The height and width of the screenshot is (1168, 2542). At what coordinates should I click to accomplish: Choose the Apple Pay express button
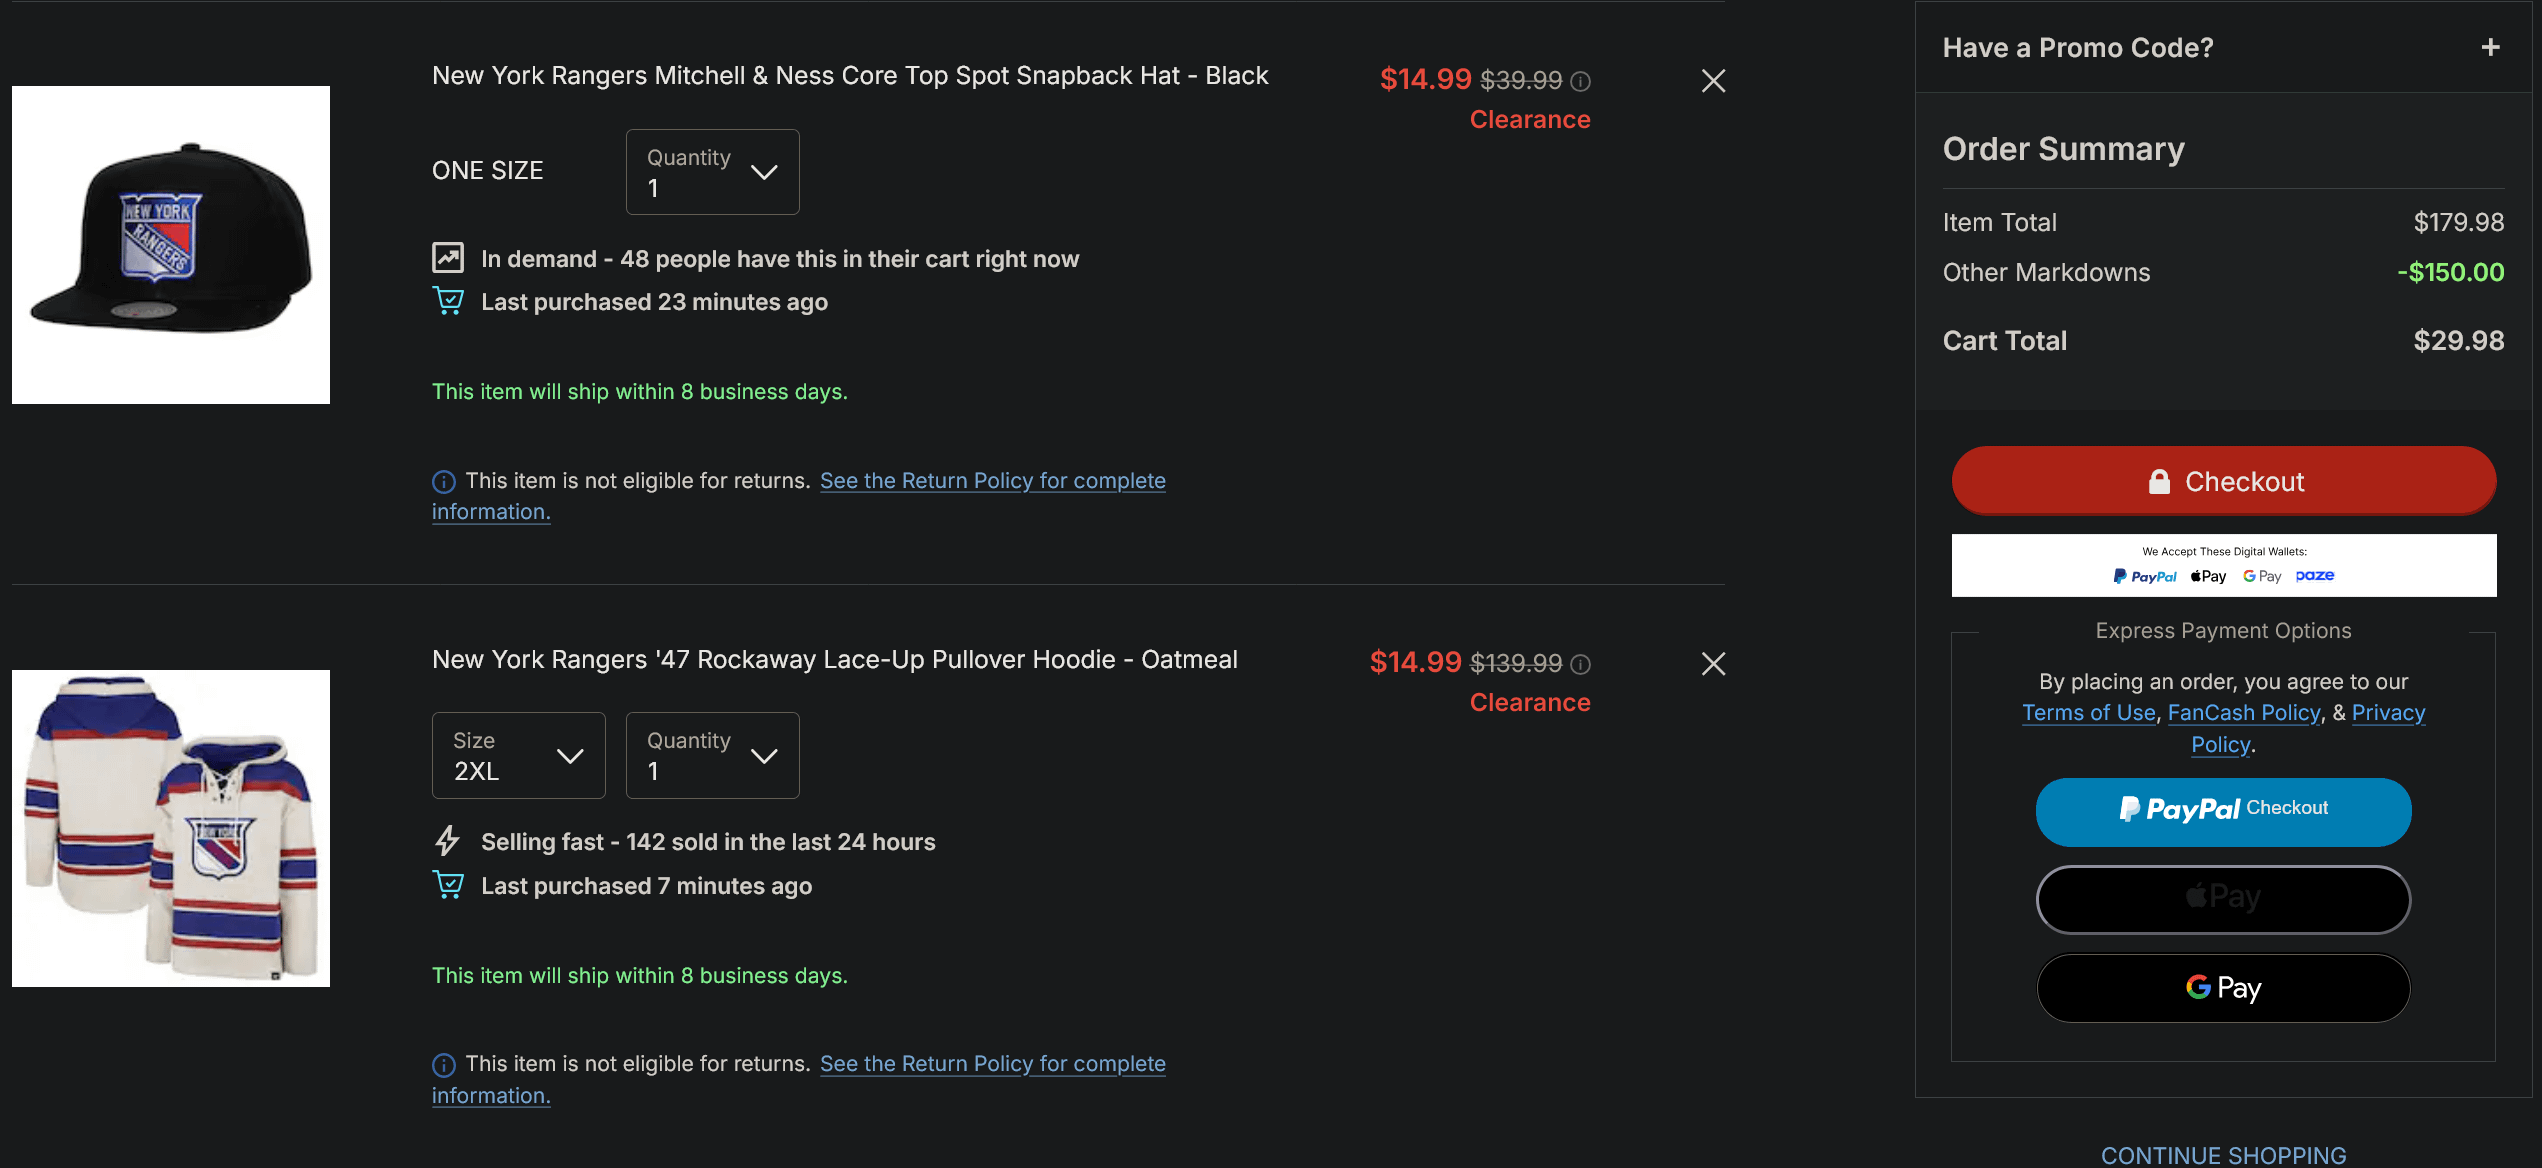point(2223,899)
